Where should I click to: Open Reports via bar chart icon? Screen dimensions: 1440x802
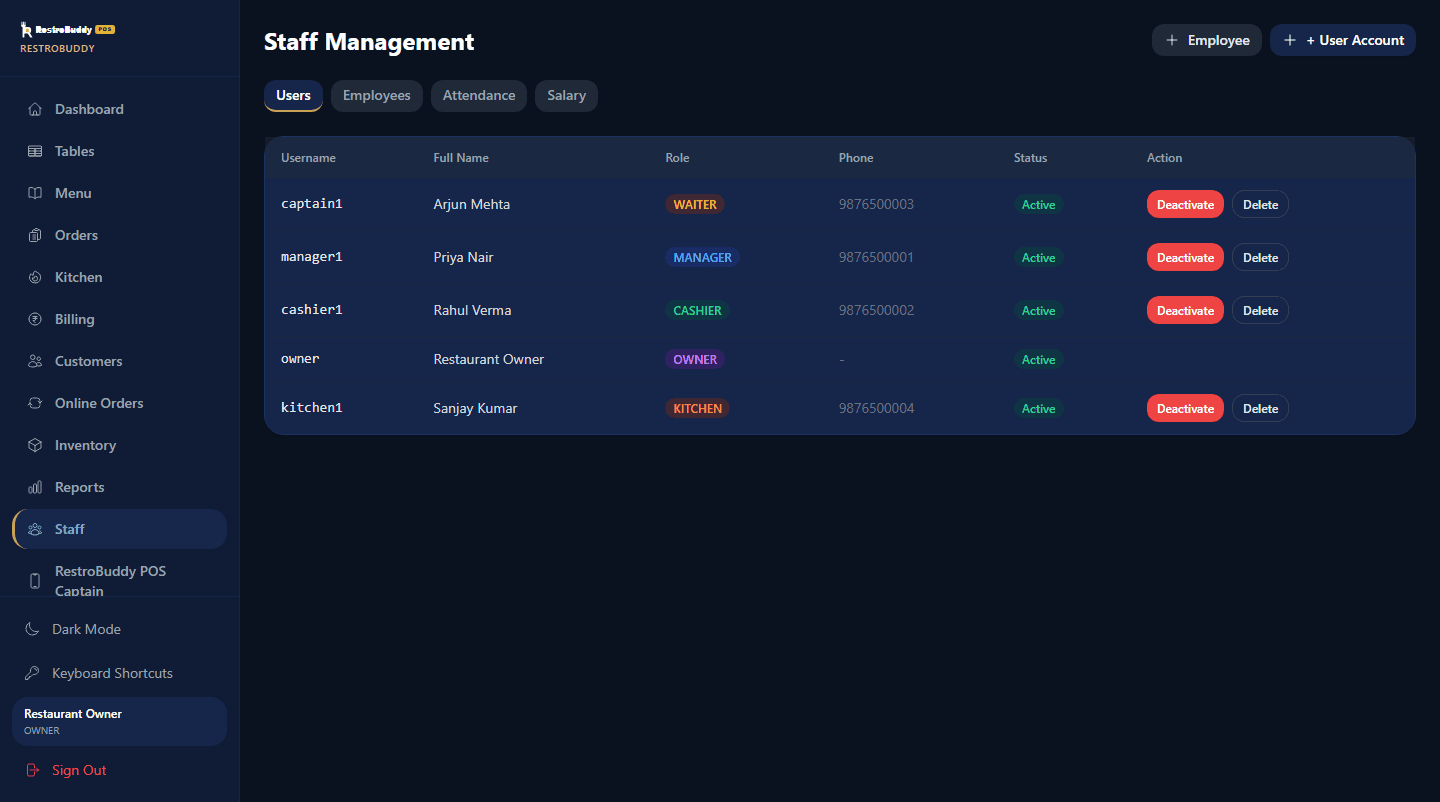point(35,487)
